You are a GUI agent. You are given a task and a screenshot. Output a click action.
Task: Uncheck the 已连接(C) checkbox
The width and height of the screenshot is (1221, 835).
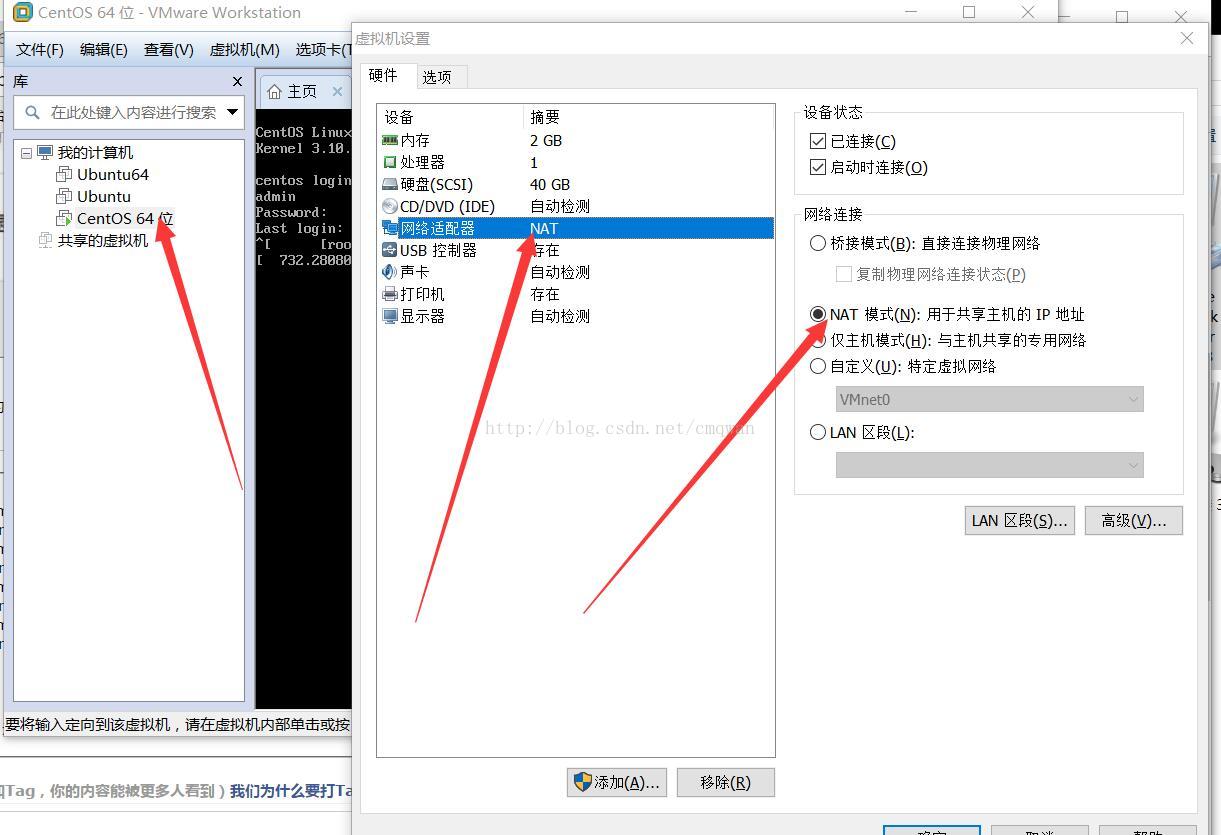tap(818, 142)
